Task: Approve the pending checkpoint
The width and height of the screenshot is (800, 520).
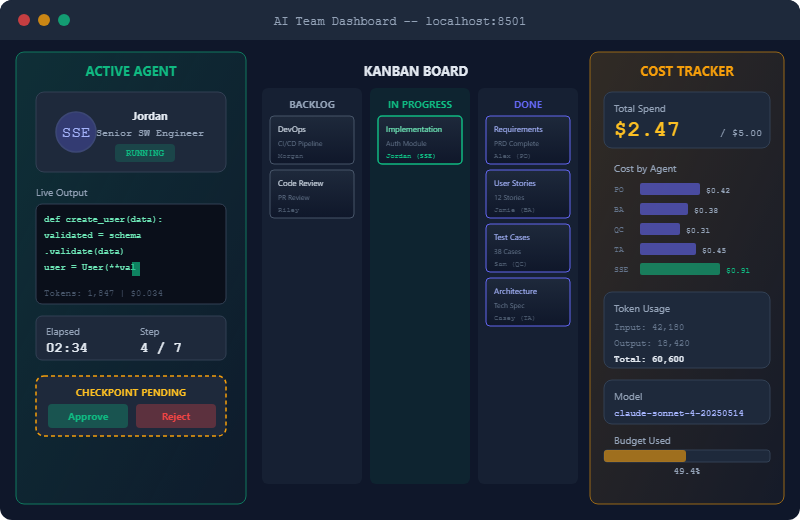Action: pyautogui.click(x=88, y=416)
